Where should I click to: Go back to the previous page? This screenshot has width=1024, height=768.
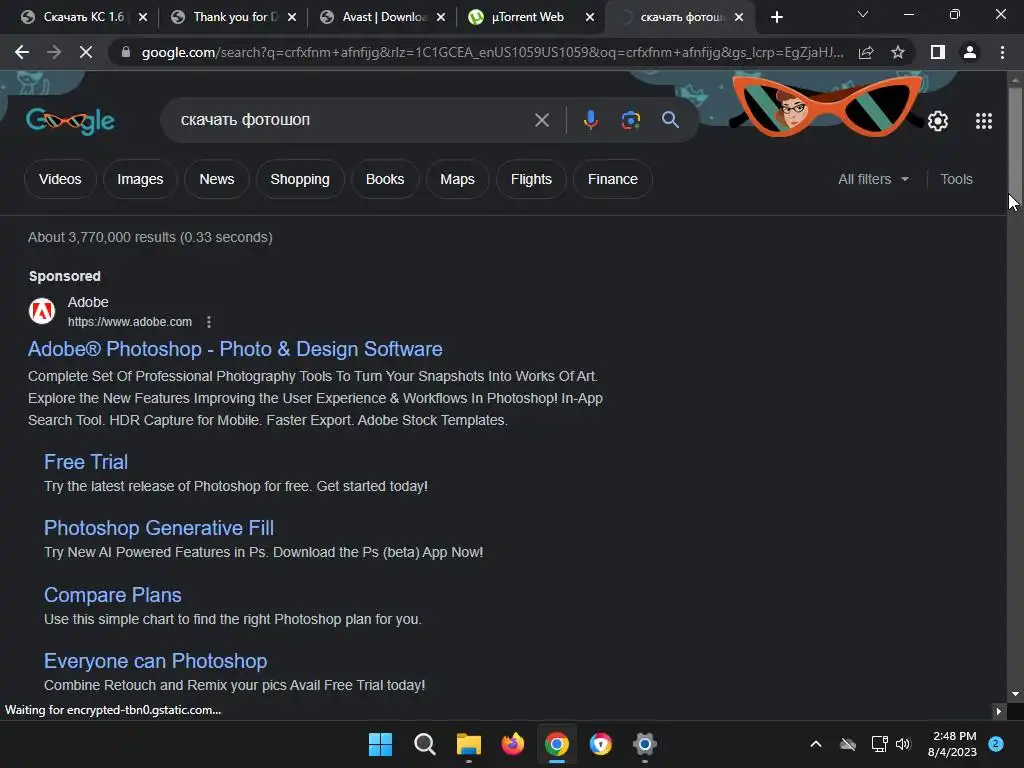(22, 52)
